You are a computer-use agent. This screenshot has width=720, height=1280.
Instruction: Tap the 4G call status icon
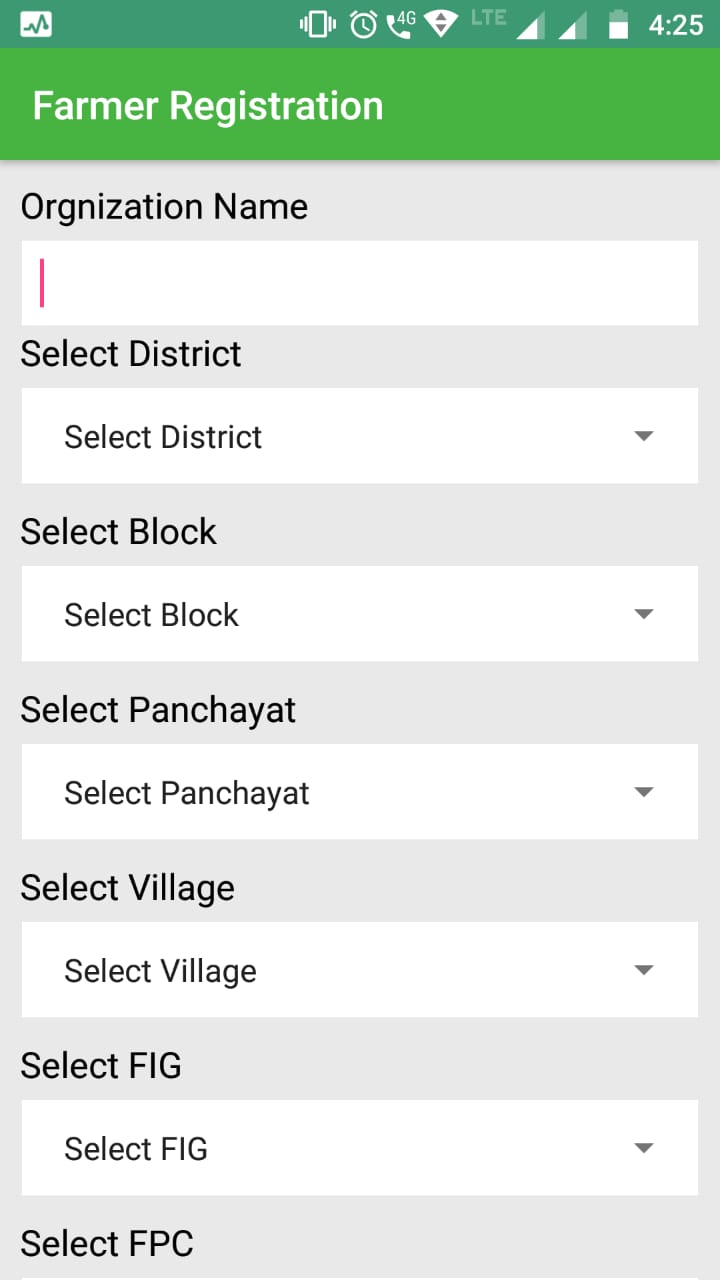pos(400,23)
